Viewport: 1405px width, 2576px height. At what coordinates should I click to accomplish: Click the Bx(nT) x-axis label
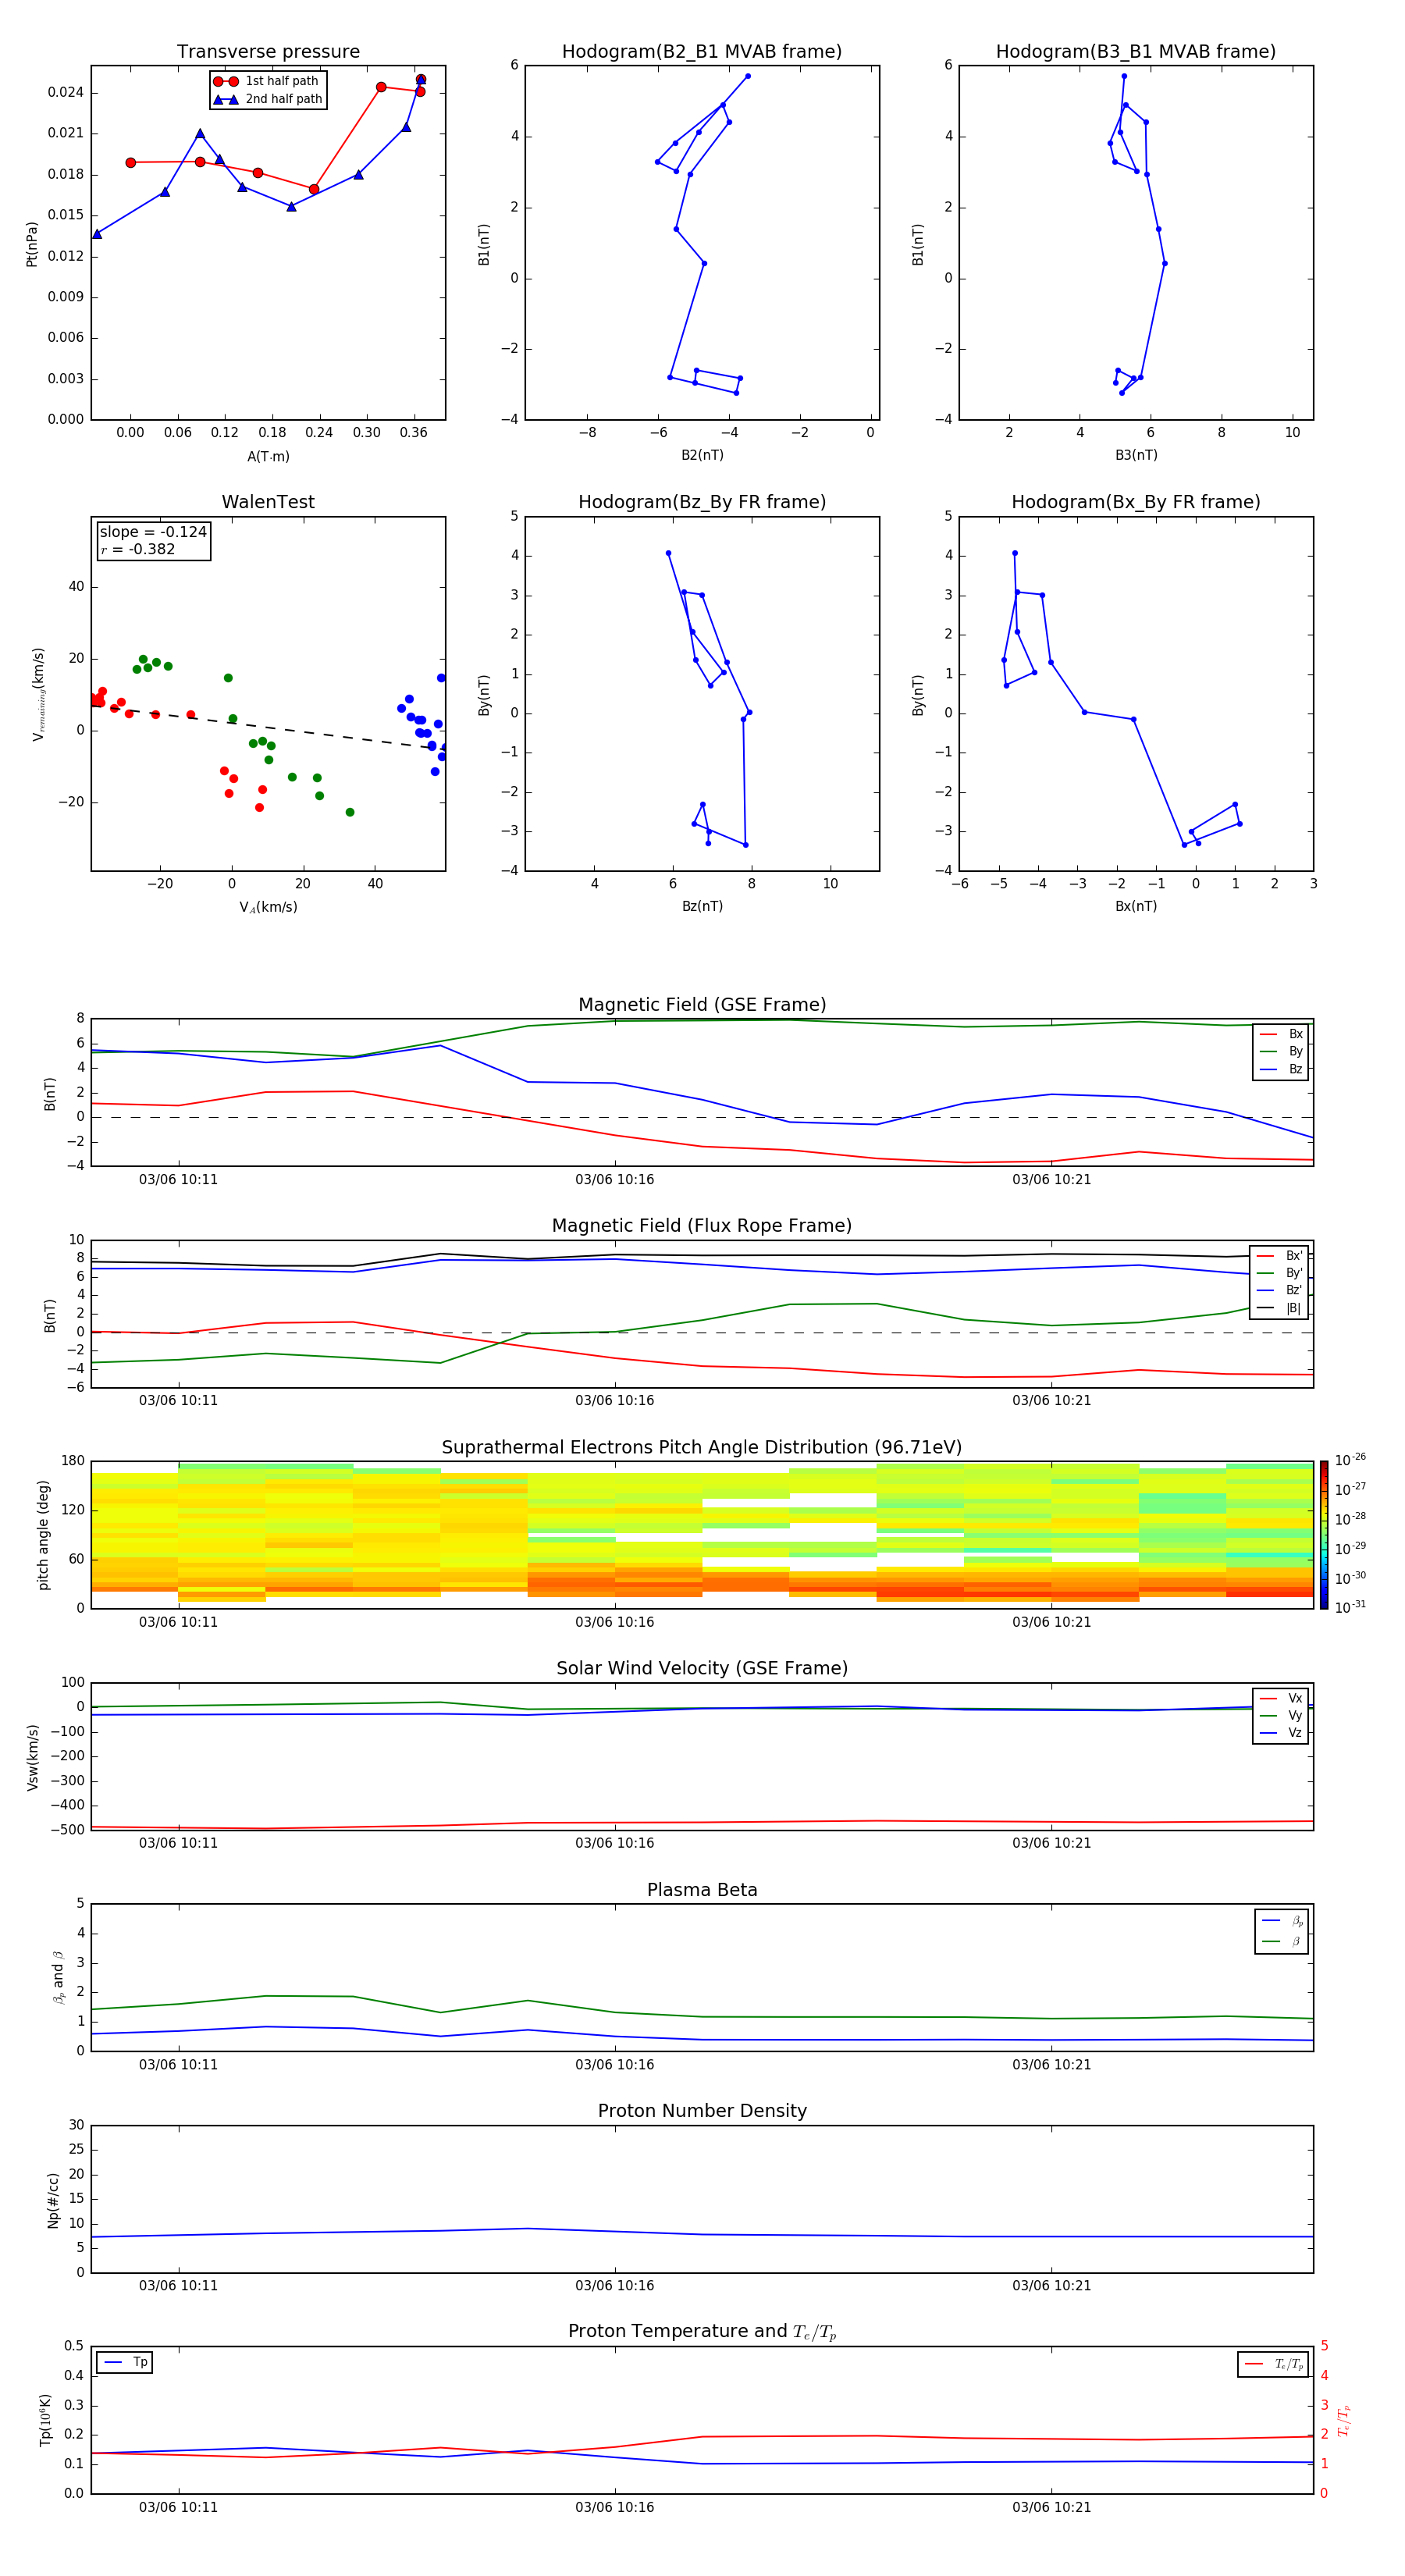1136,906
